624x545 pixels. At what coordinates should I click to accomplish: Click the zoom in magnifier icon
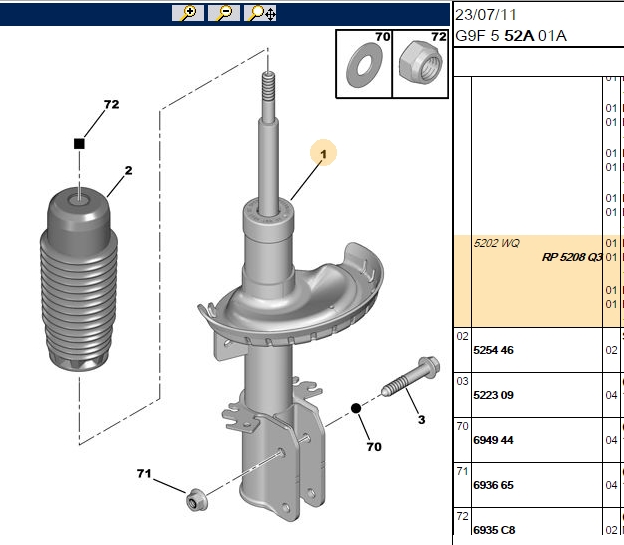[188, 13]
